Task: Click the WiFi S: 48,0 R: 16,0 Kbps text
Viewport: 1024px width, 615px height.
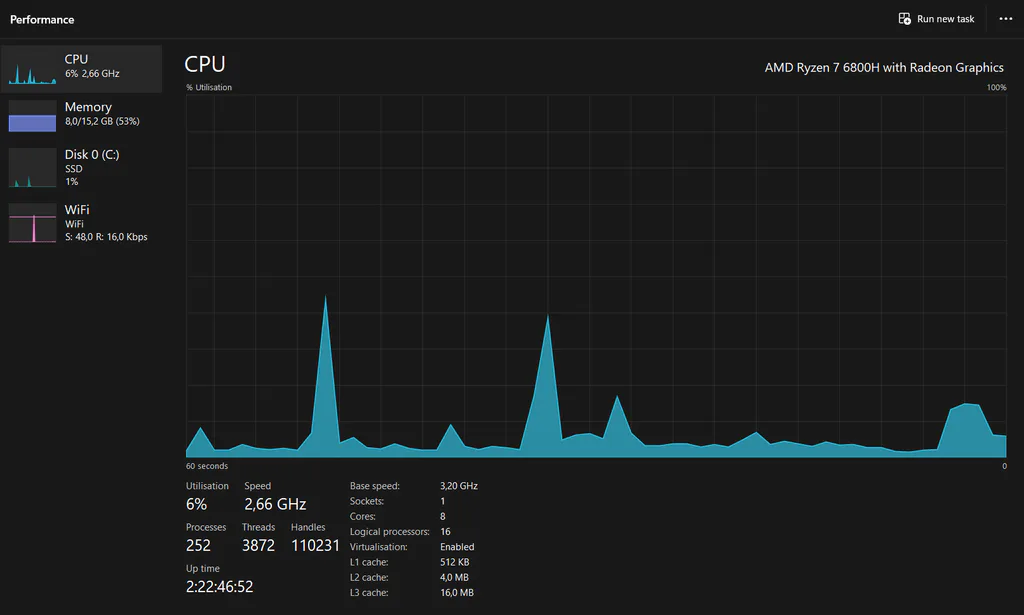Action: point(106,237)
